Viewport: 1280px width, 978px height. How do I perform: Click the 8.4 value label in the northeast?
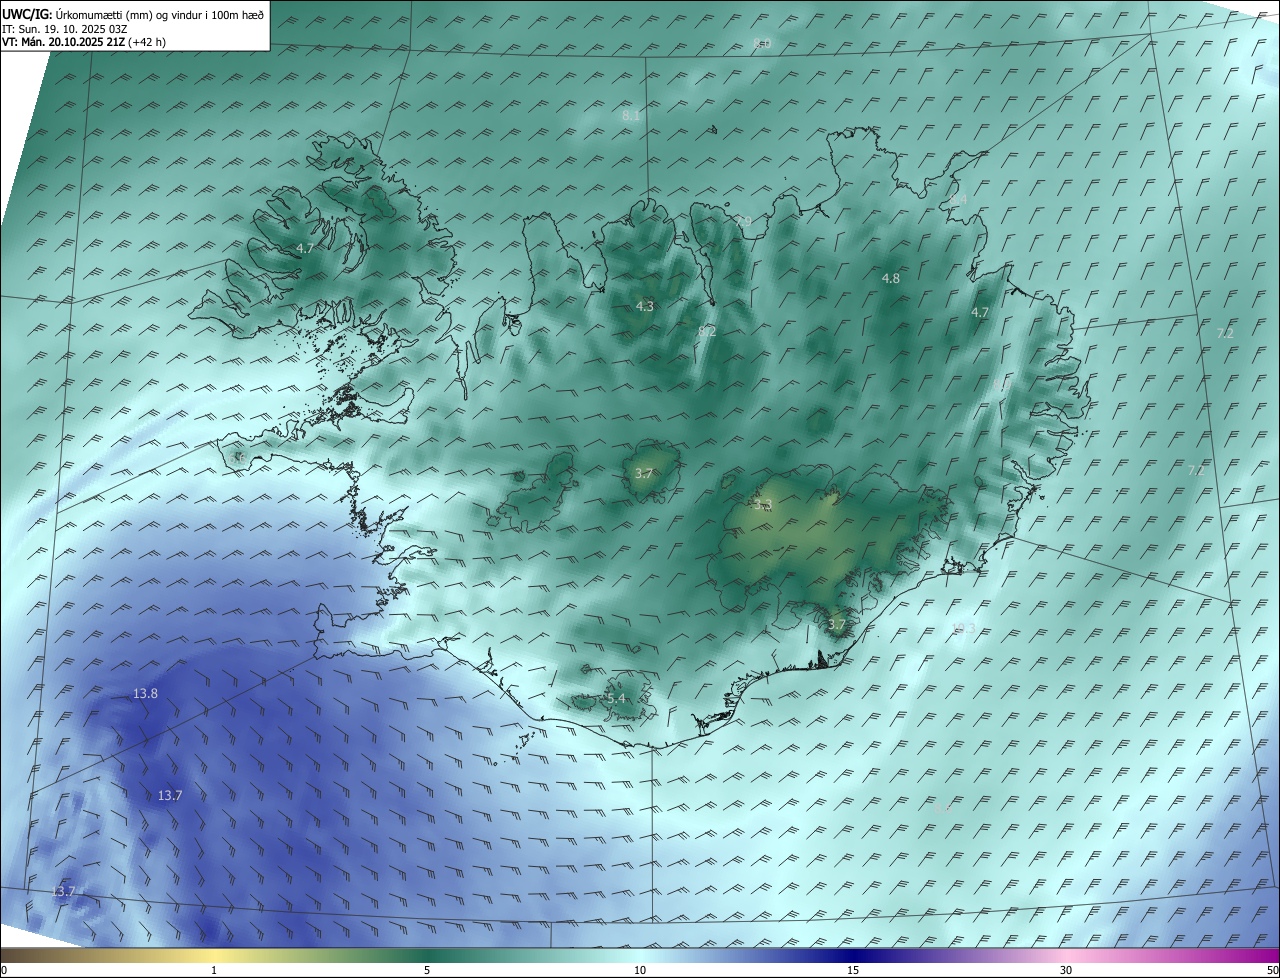pos(958,200)
